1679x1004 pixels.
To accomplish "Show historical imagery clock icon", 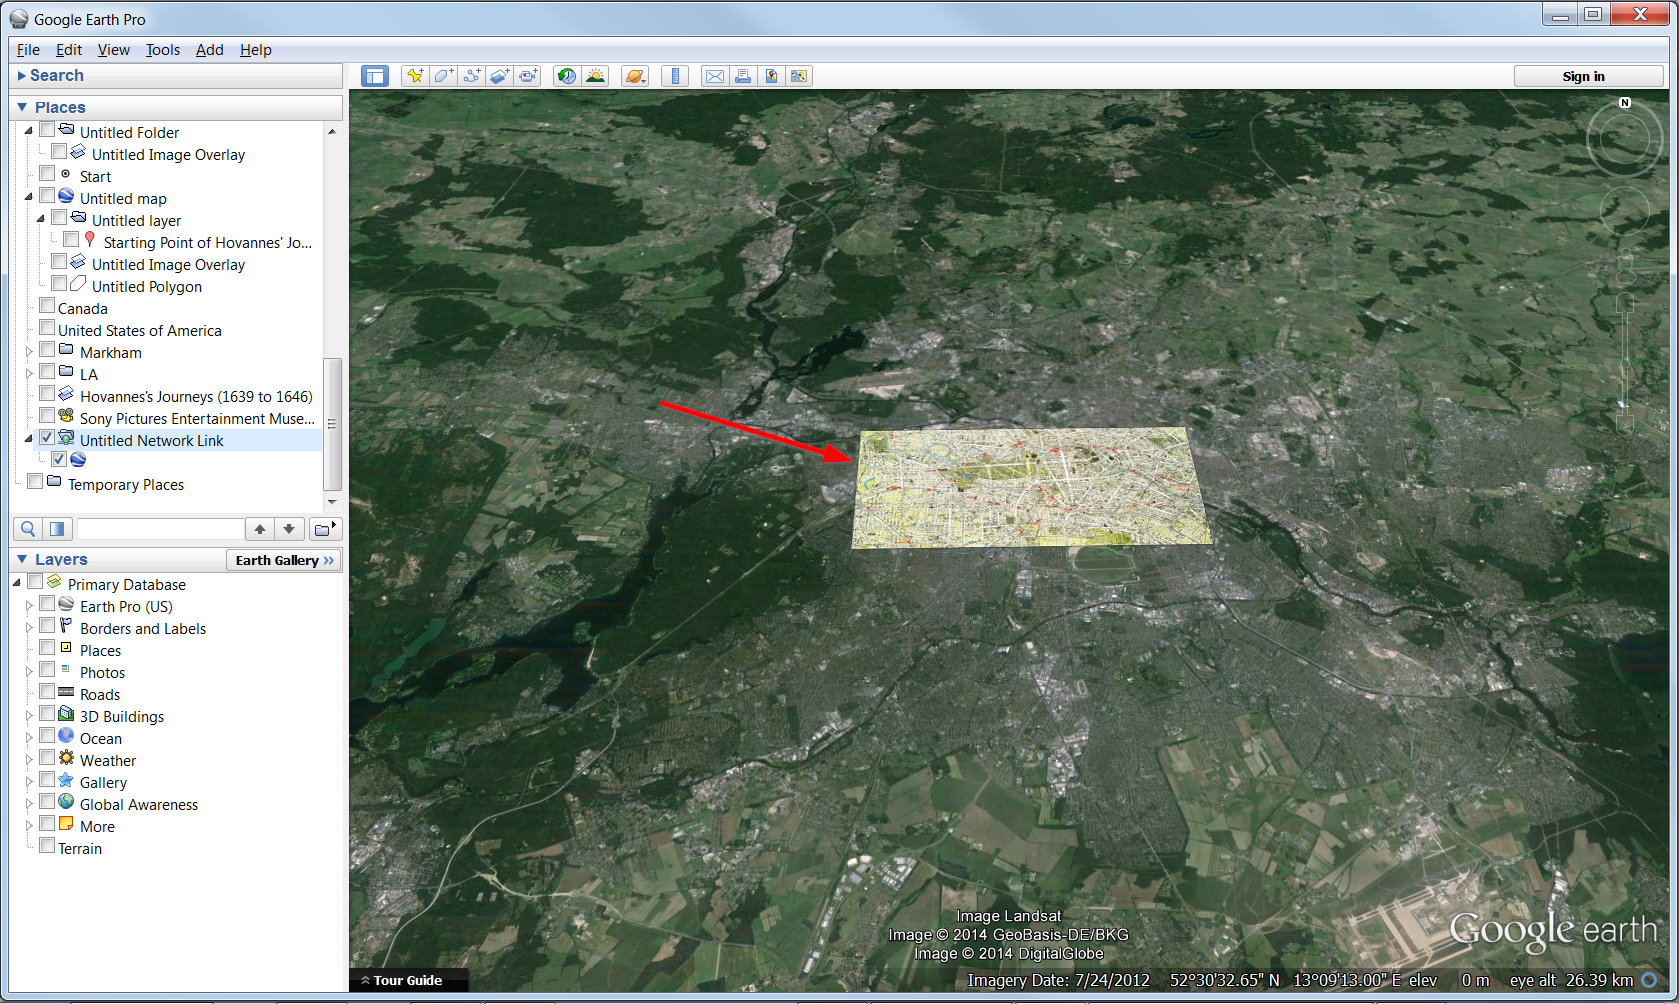I will tap(567, 76).
